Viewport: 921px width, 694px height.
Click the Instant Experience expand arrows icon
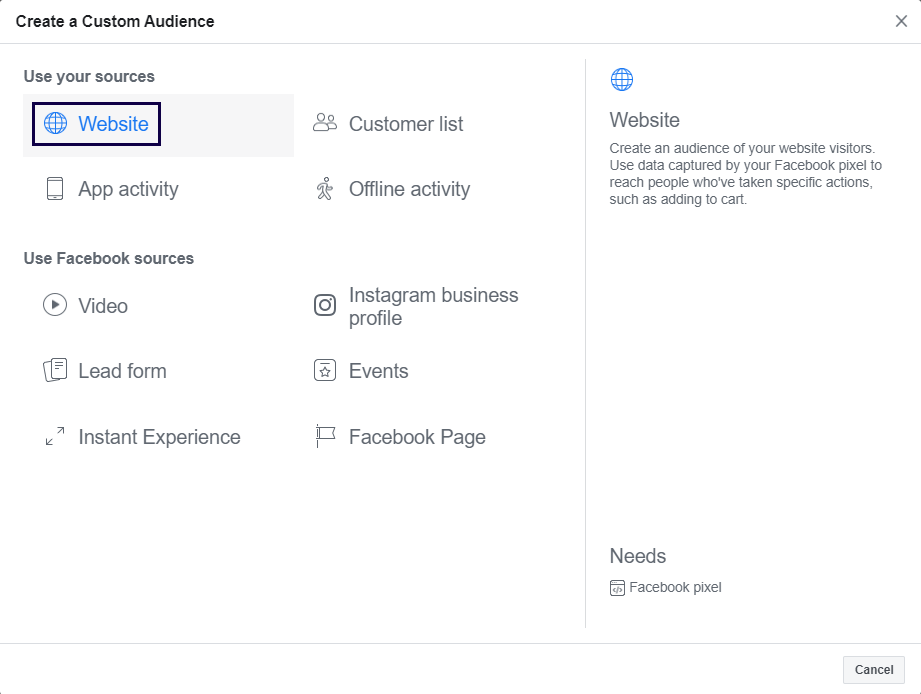[55, 437]
